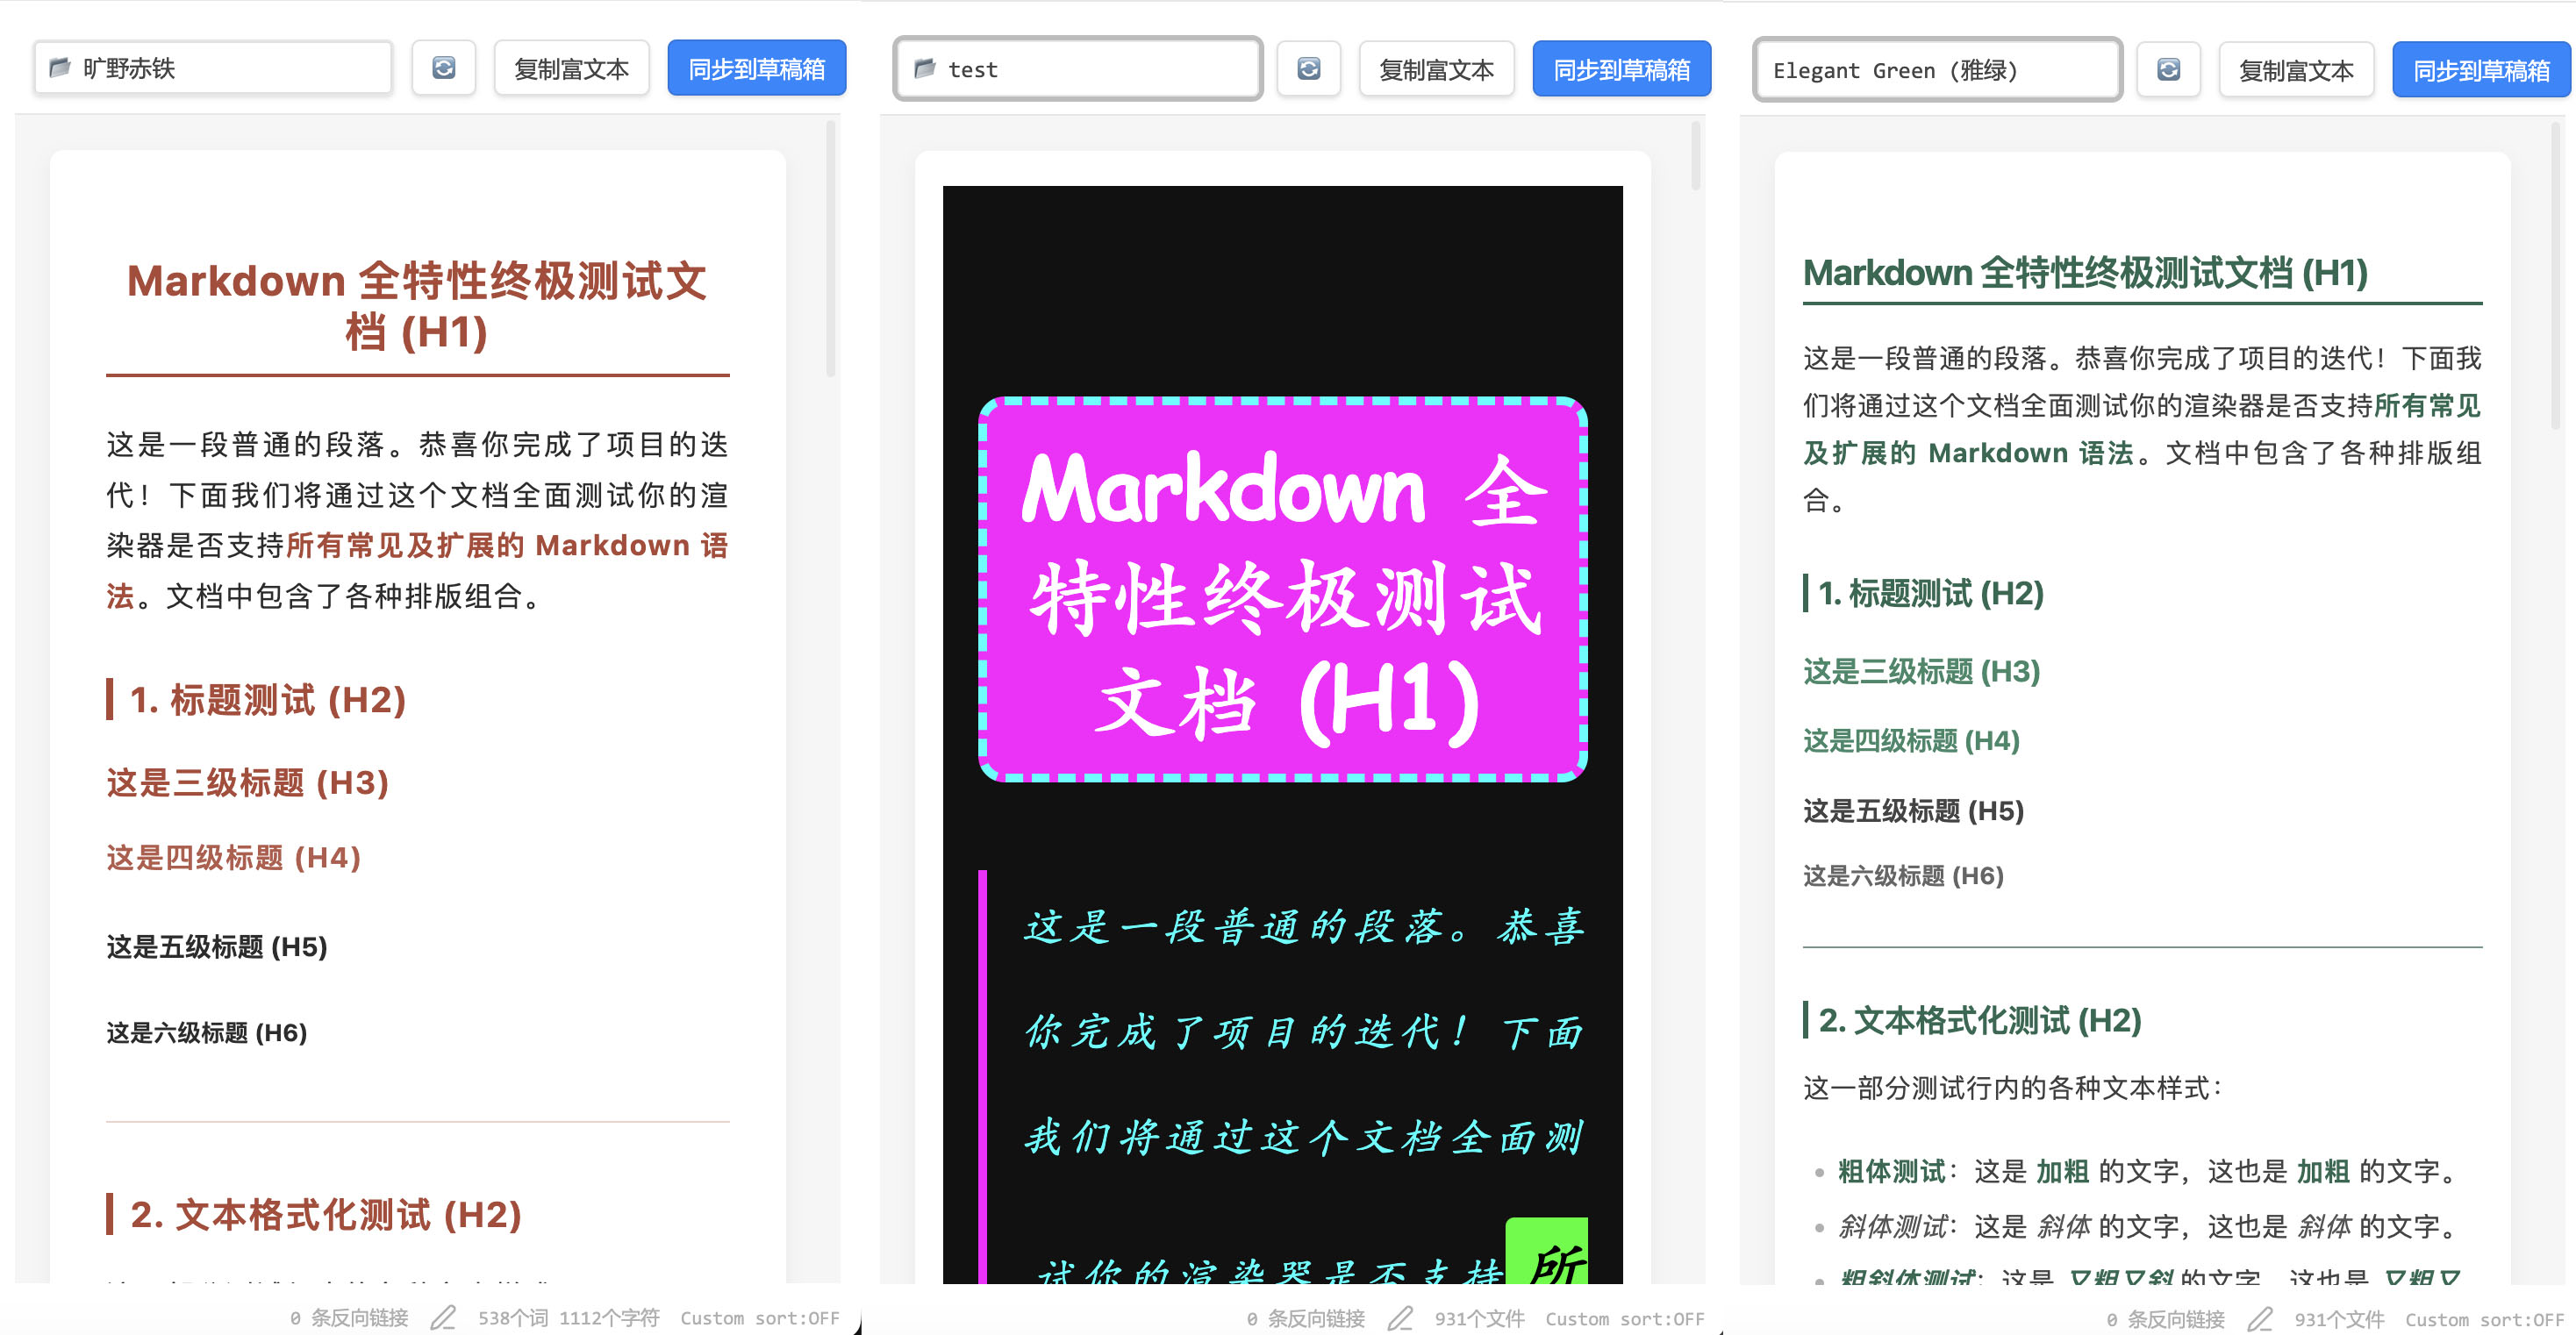Click the green '1. 标题测试 (H2)' heading

pyautogui.click(x=1931, y=593)
